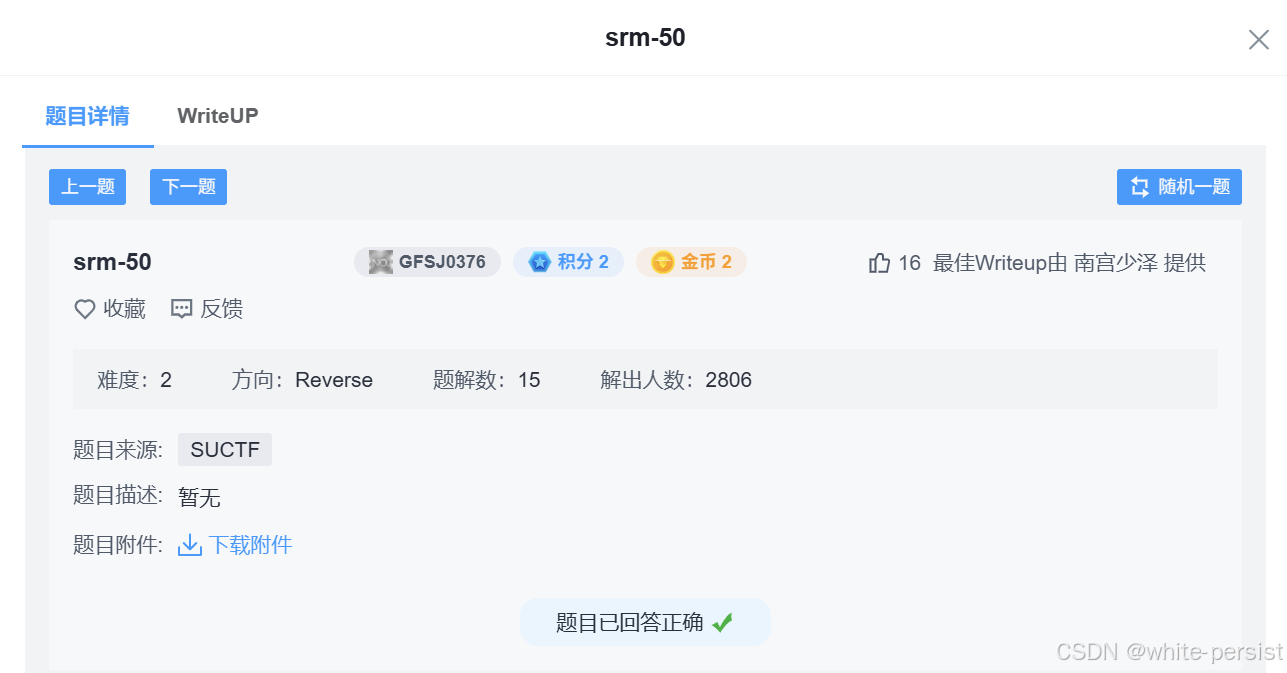The width and height of the screenshot is (1287, 673).
Task: Open the 题目详情 tab
Action: point(87,116)
